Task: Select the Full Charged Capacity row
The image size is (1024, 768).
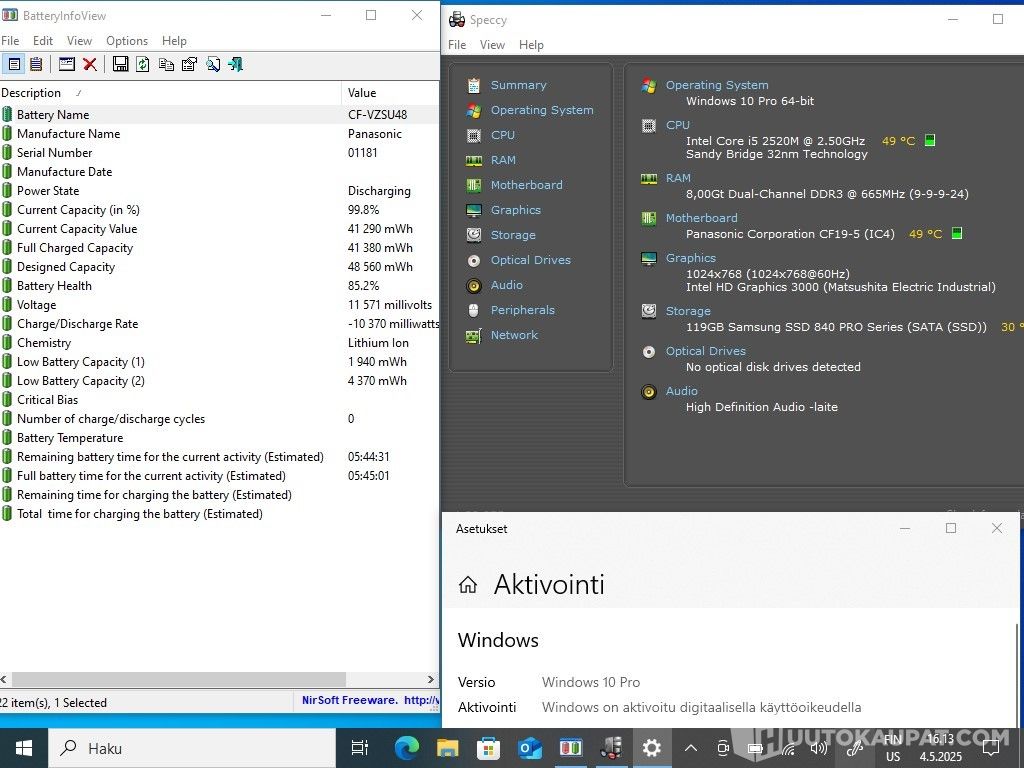Action: point(219,248)
